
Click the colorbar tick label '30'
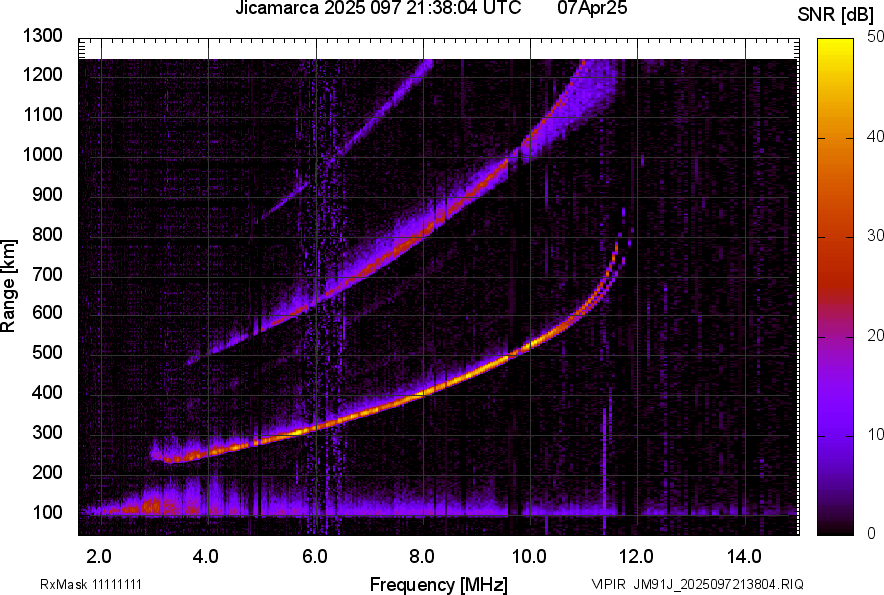876,236
